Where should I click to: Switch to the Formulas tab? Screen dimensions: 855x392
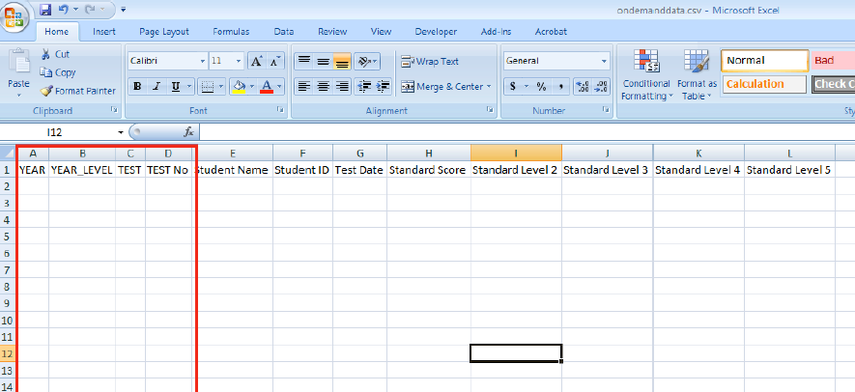tap(231, 32)
